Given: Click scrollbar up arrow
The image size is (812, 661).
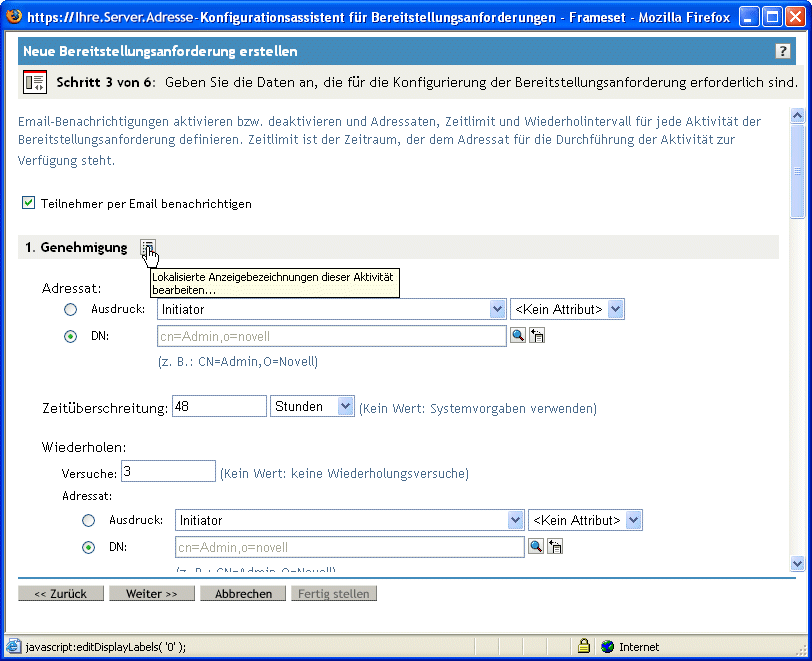Looking at the screenshot, I should pos(798,115).
